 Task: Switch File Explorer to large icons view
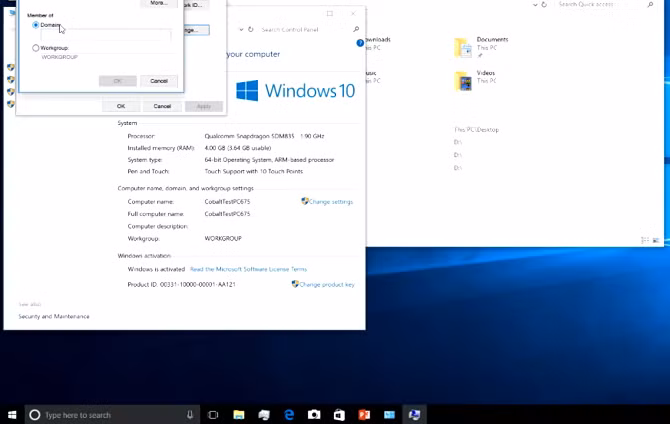656,241
